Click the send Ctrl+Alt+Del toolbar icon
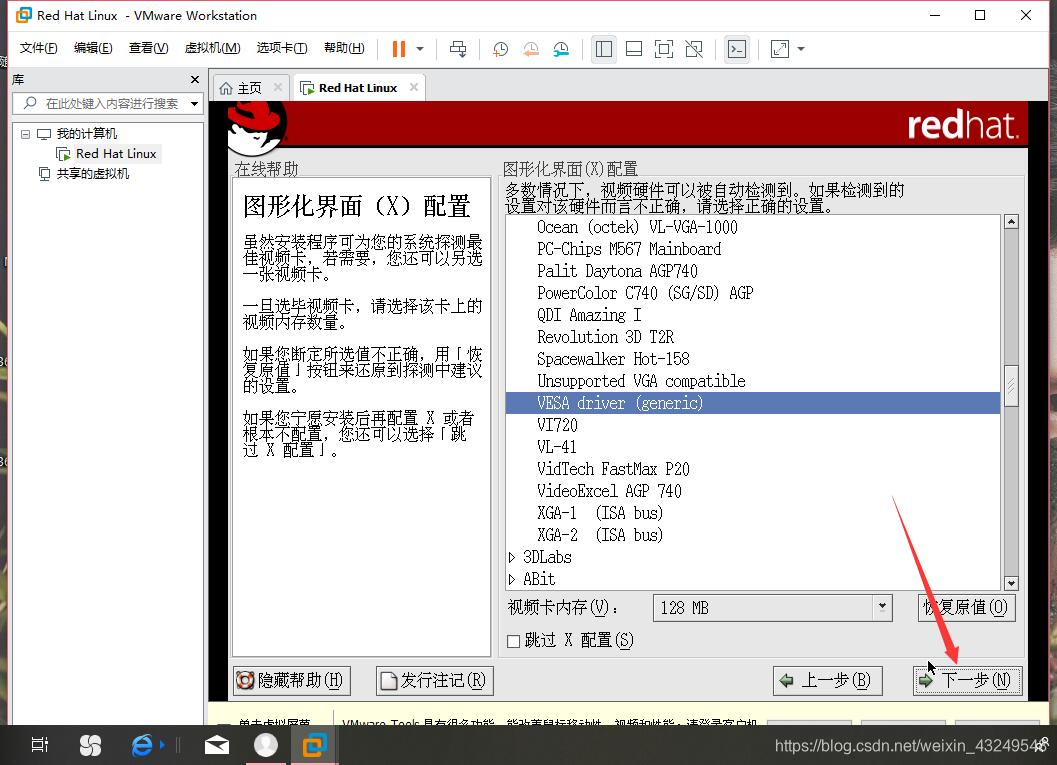The image size is (1057, 765). pos(458,49)
